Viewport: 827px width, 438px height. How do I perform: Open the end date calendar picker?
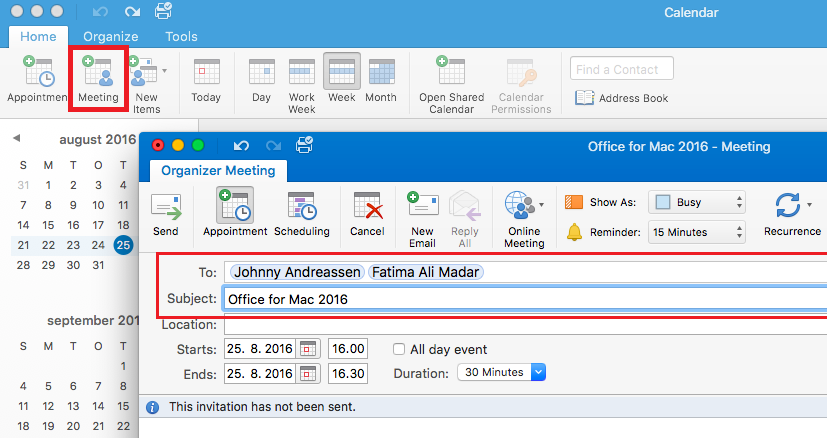coord(308,374)
